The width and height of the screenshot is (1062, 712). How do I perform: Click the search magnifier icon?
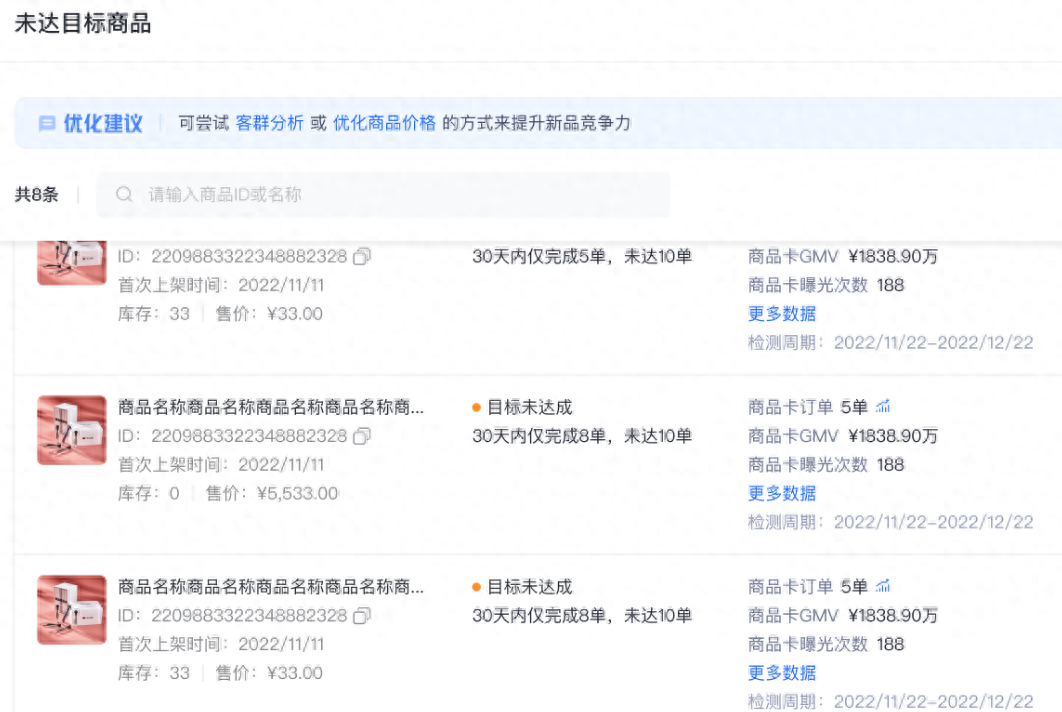124,194
